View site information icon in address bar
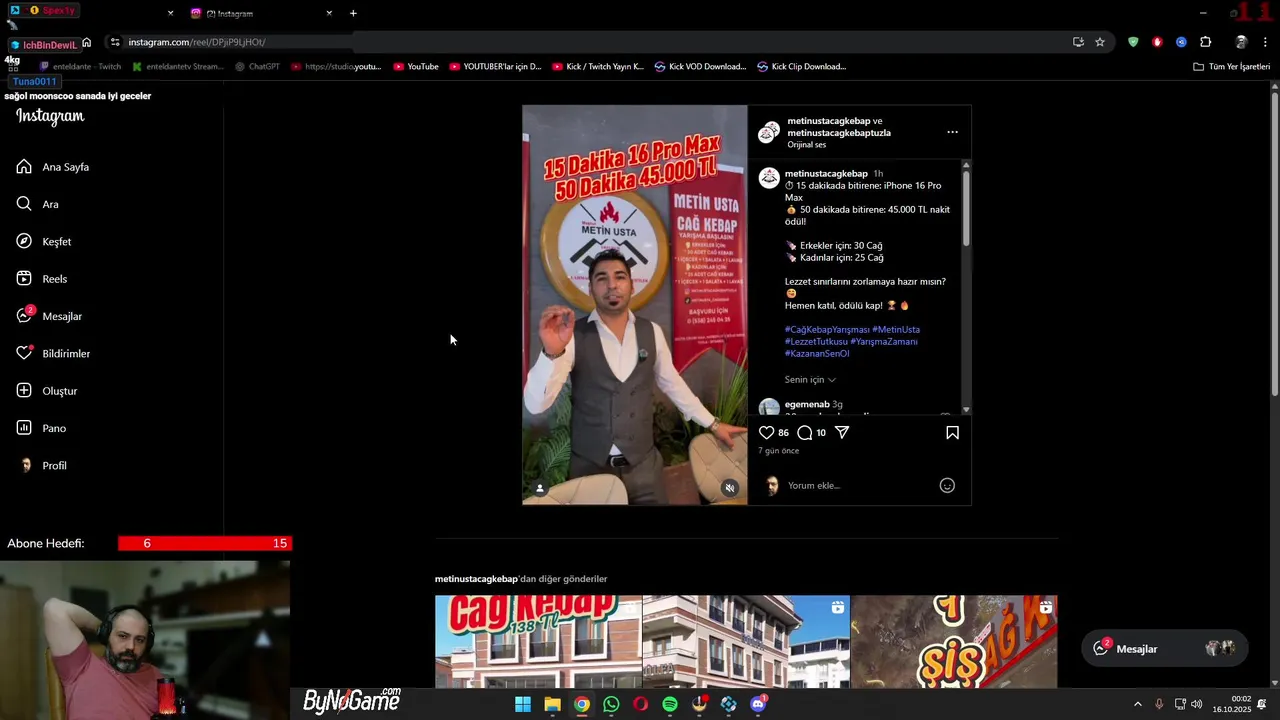Viewport: 1280px width, 720px height. coord(115,42)
